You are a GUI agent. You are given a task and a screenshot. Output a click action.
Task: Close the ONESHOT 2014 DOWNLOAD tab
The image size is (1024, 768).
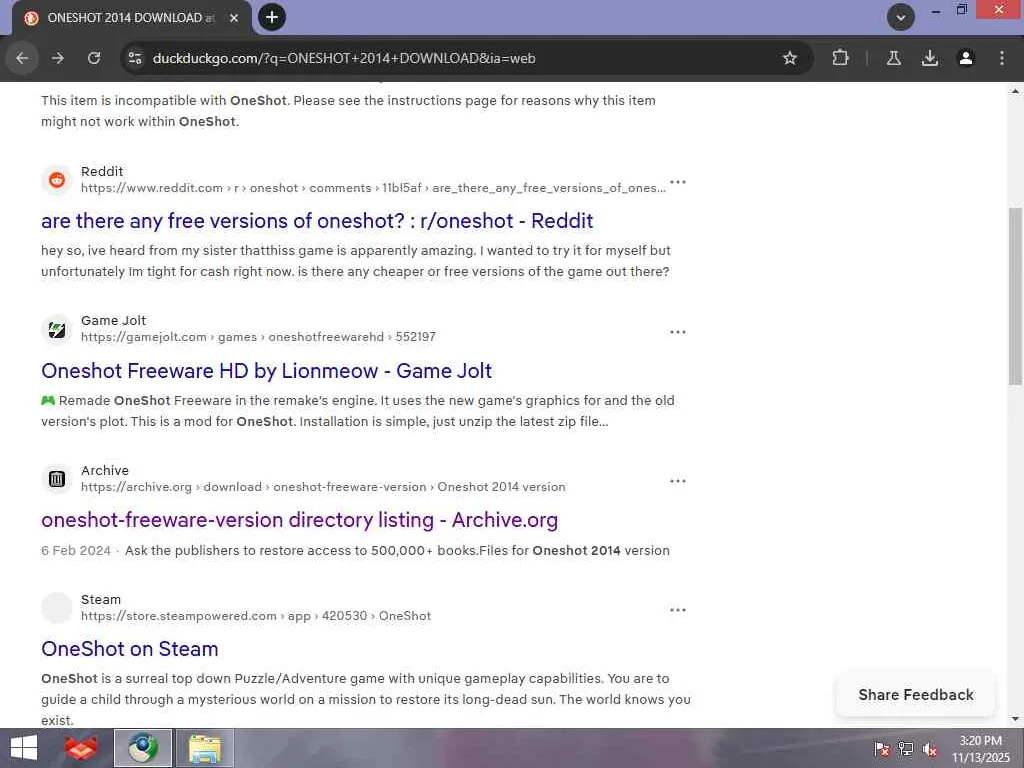234,18
